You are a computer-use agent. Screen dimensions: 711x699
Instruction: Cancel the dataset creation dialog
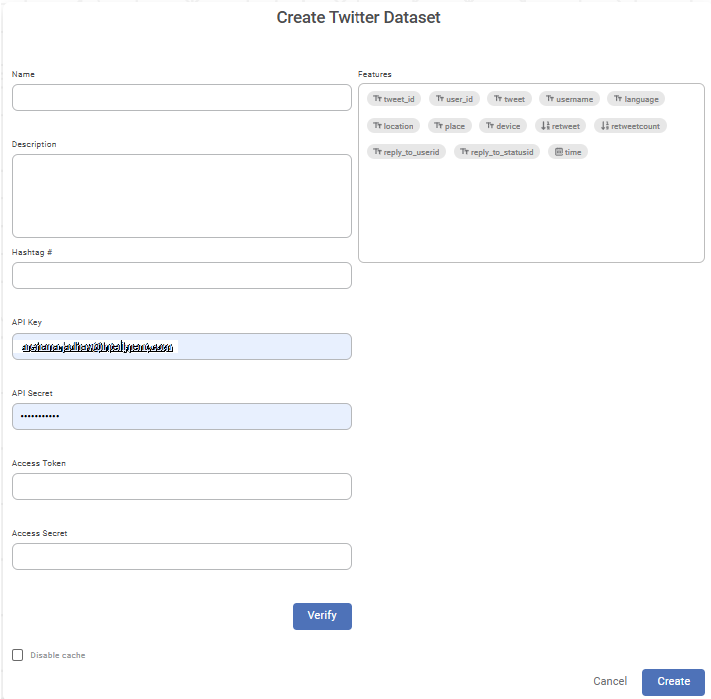click(610, 681)
